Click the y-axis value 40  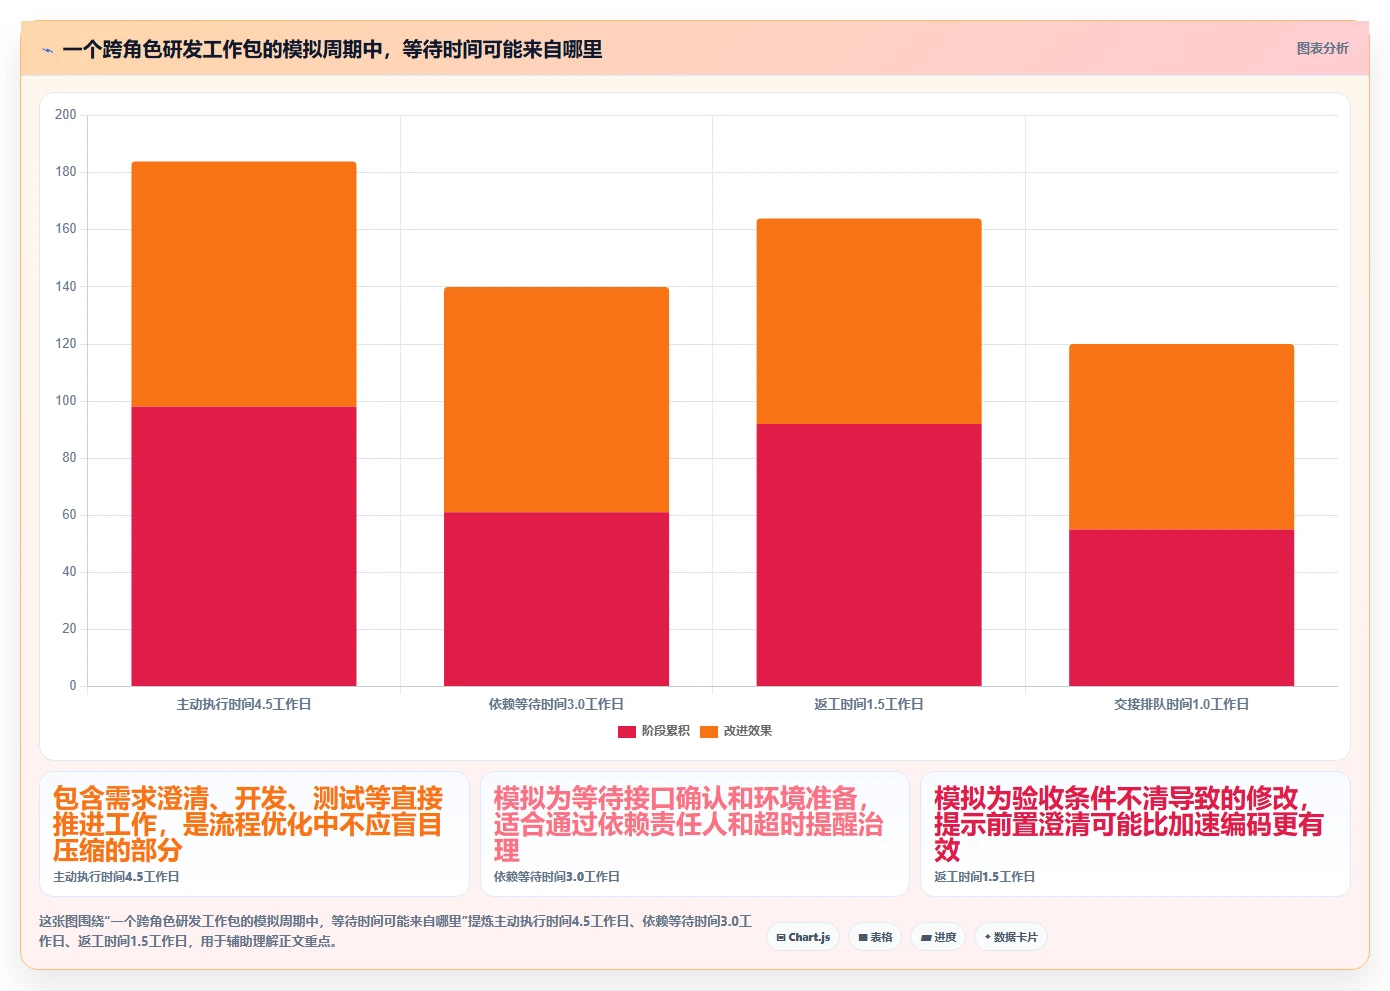pos(69,572)
